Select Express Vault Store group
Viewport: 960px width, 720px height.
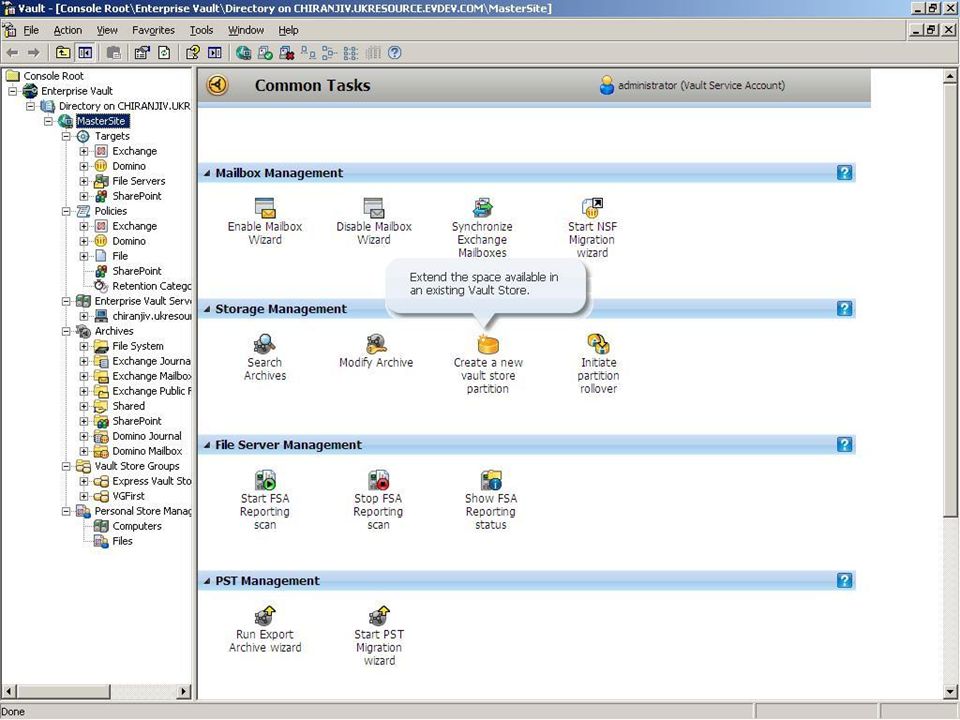tap(152, 481)
